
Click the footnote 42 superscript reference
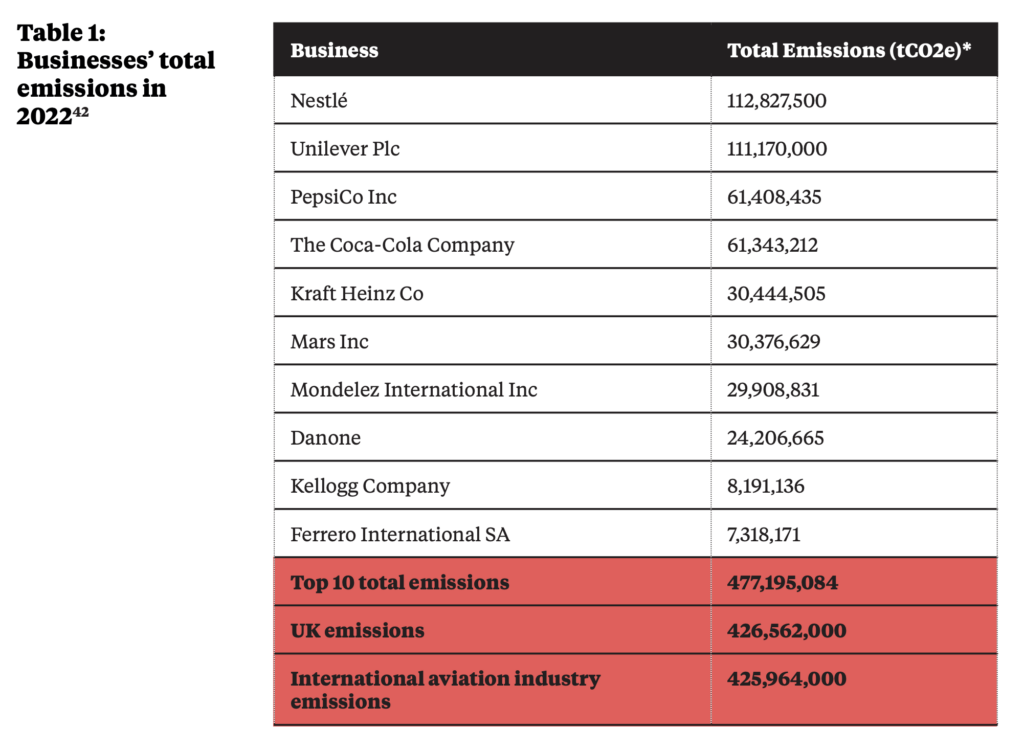click(81, 110)
